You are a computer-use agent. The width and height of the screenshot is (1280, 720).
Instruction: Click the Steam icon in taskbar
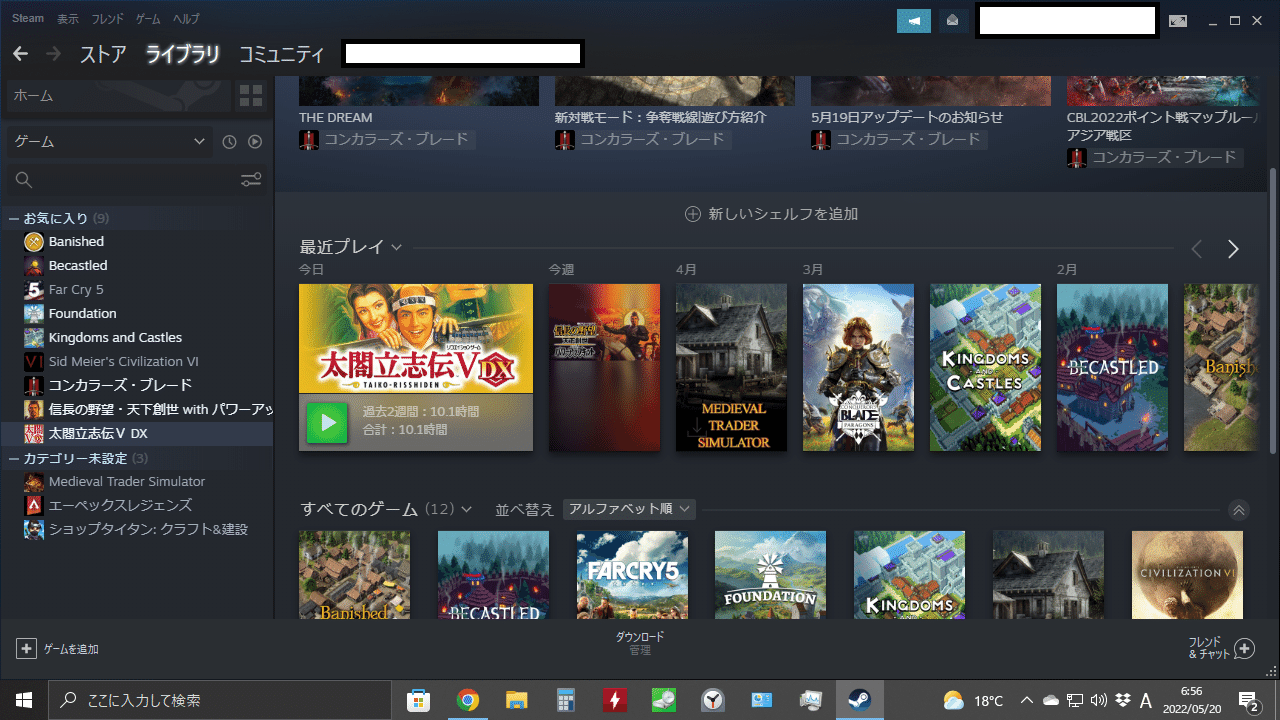point(859,700)
